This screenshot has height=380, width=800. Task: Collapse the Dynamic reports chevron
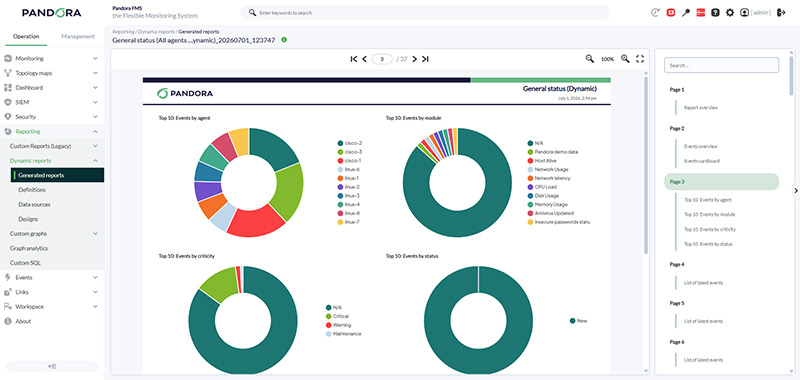[95, 161]
